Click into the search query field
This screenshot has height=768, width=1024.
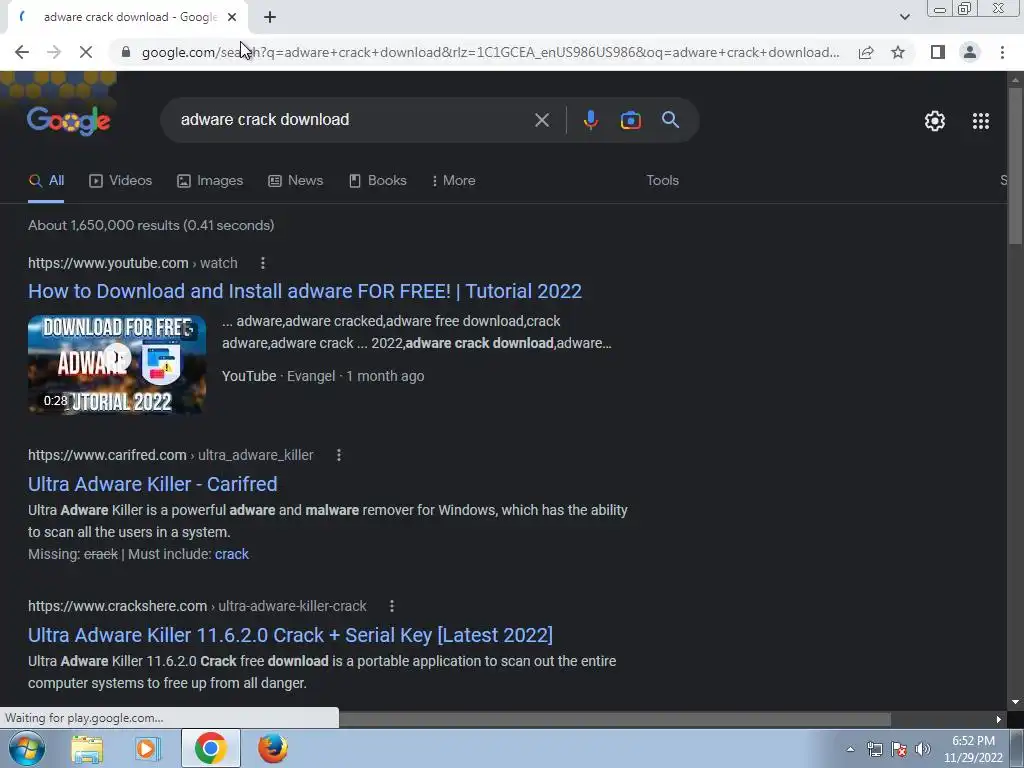coord(346,120)
